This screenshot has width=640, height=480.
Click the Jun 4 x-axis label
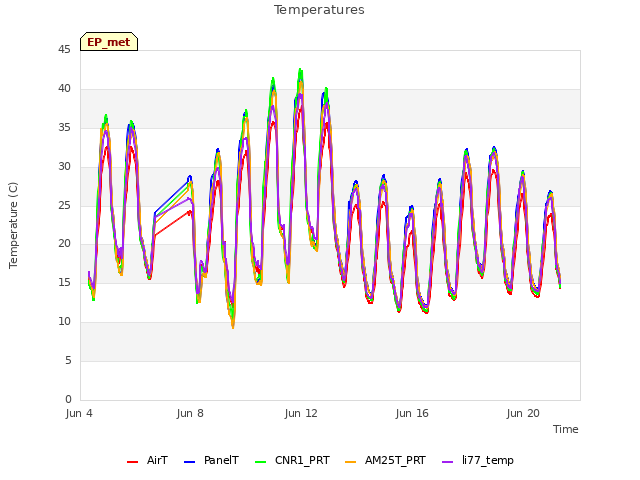79,413
